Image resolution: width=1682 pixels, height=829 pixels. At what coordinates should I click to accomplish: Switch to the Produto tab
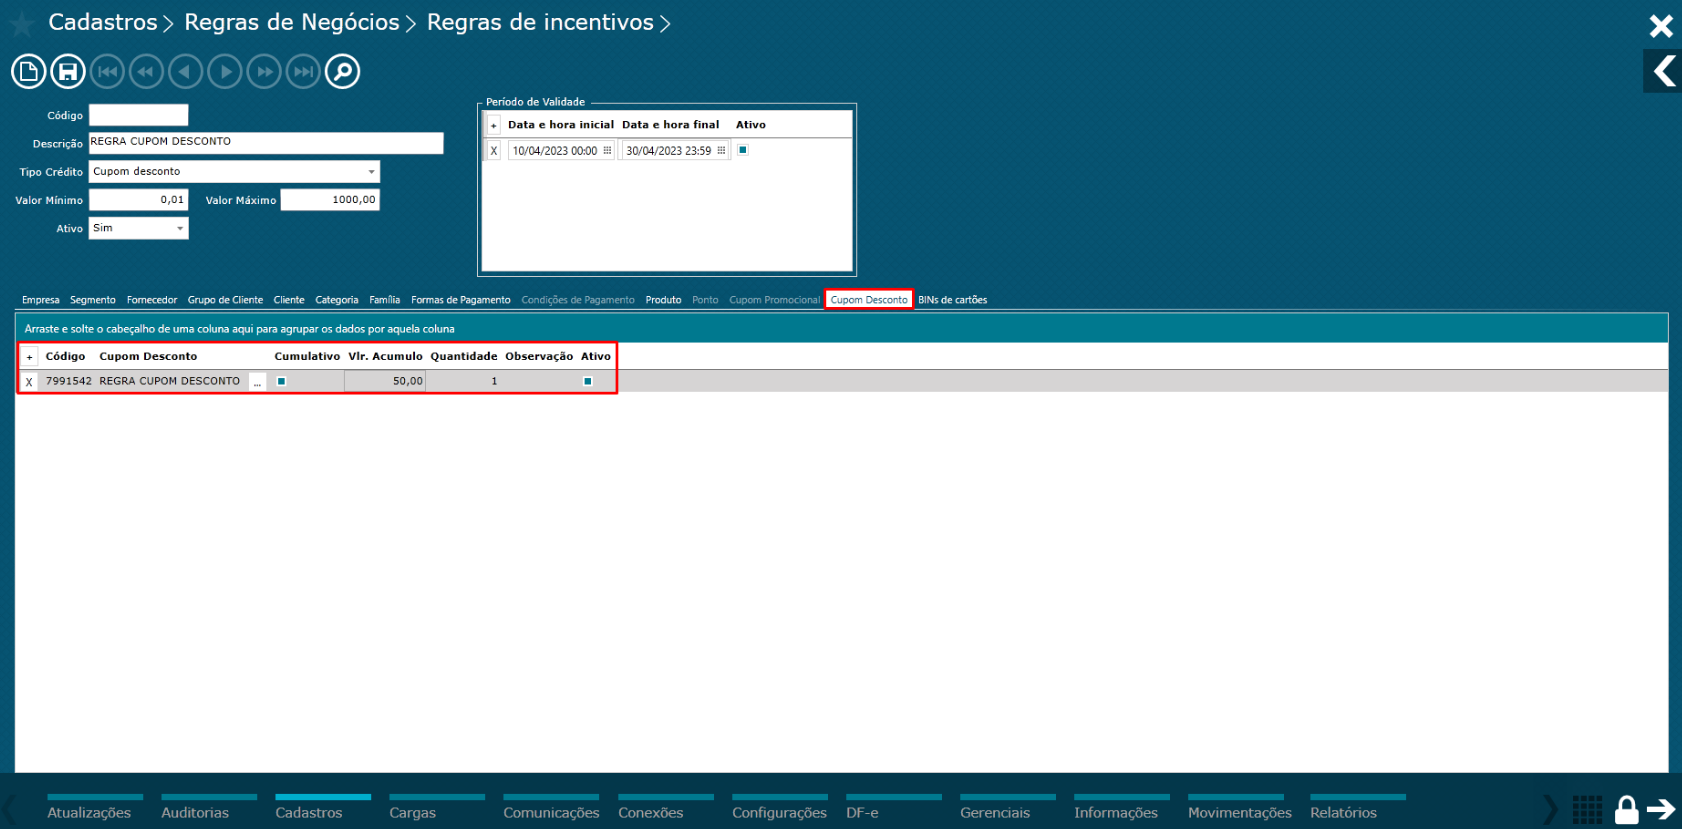664,300
